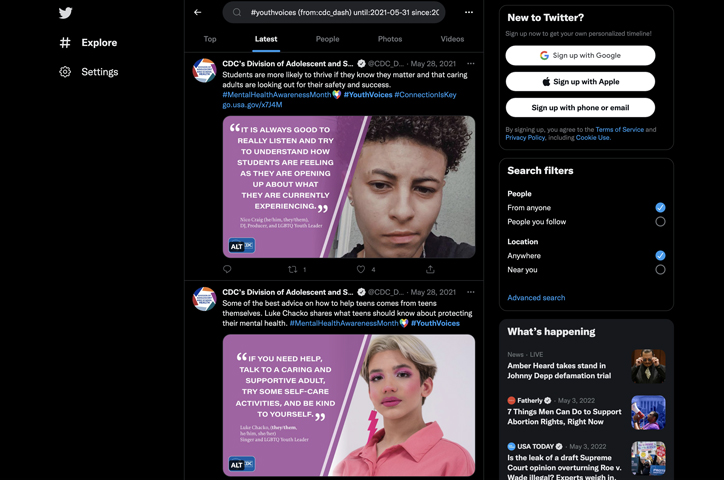Open Supreme Court draft leak headline
Viewport: 724px width, 480px height.
[564, 468]
